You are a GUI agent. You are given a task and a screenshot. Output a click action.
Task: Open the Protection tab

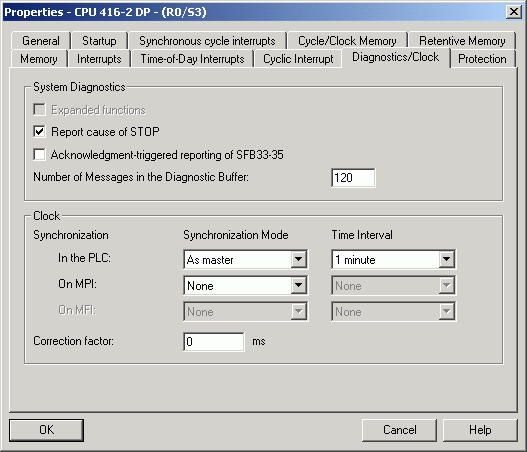click(x=482, y=59)
